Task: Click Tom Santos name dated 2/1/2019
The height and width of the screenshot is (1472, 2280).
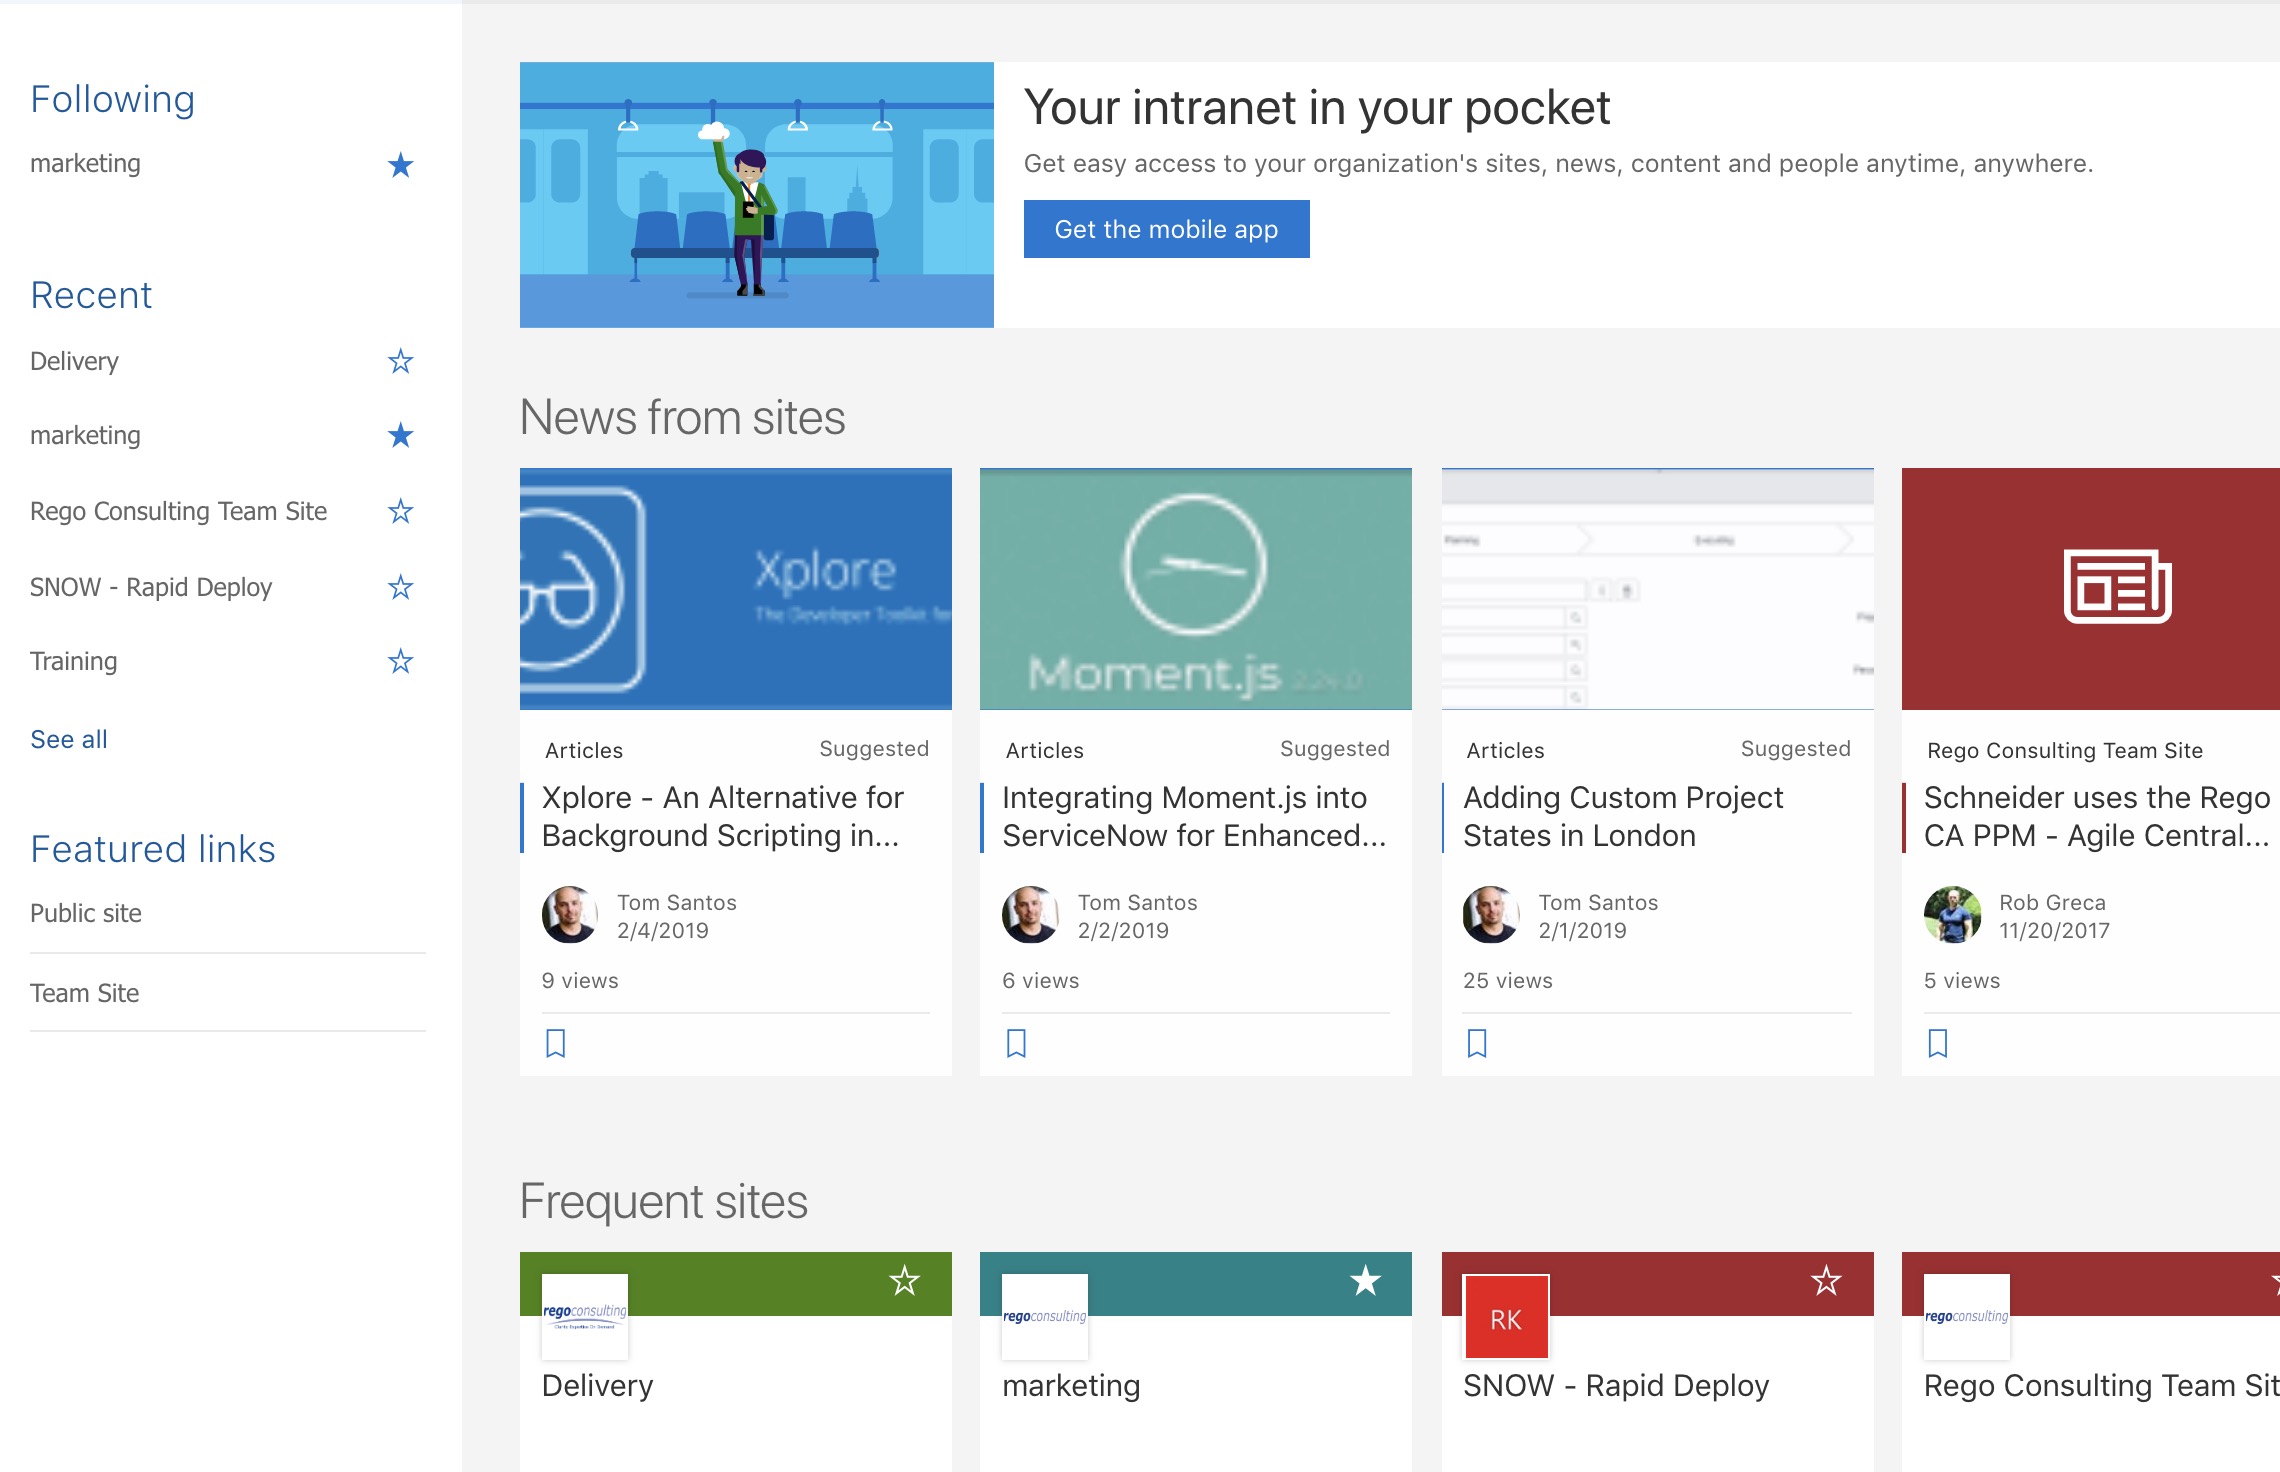Action: coord(1598,902)
